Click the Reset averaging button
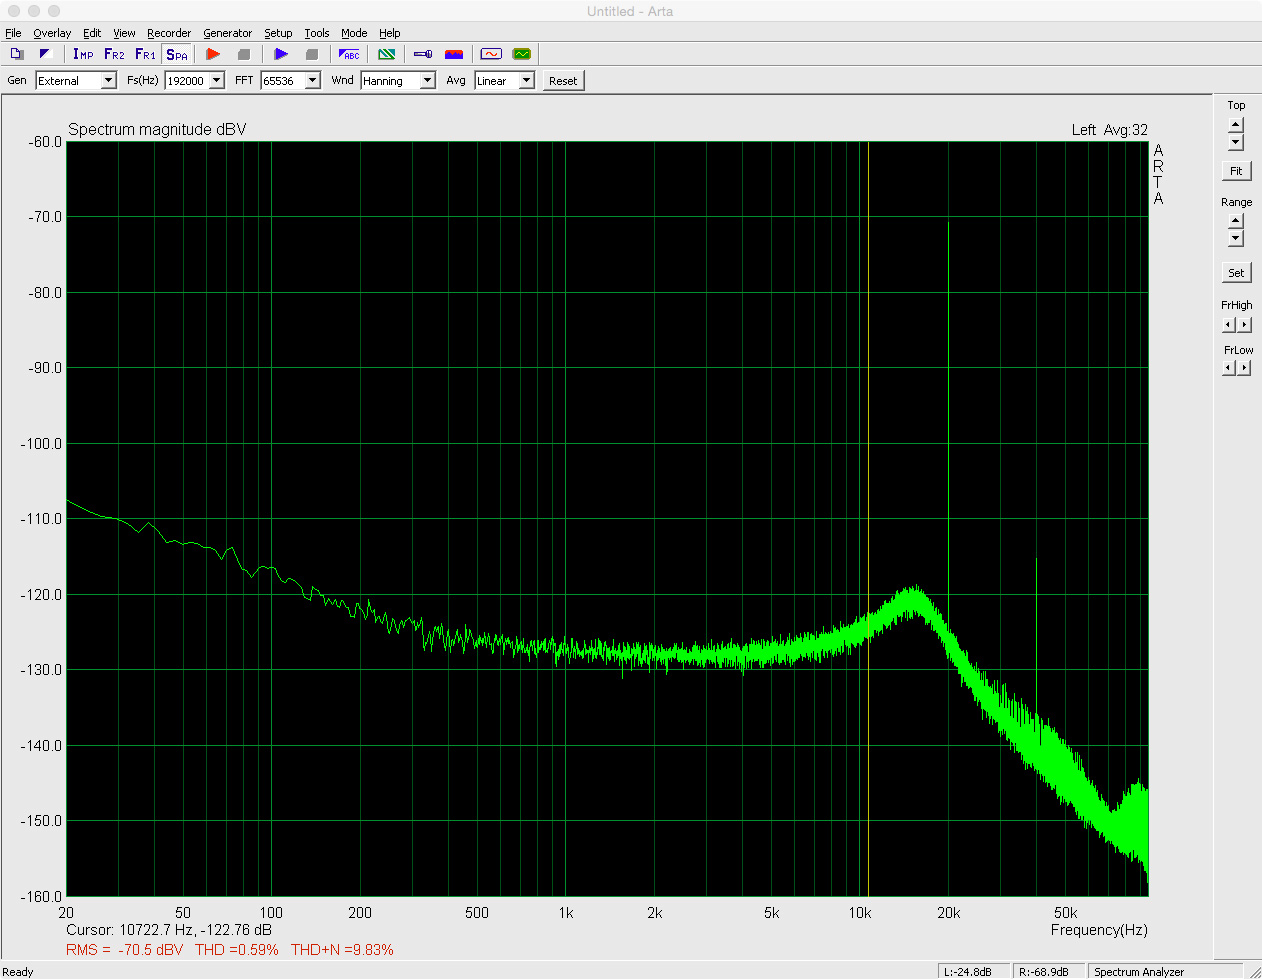 (x=563, y=81)
